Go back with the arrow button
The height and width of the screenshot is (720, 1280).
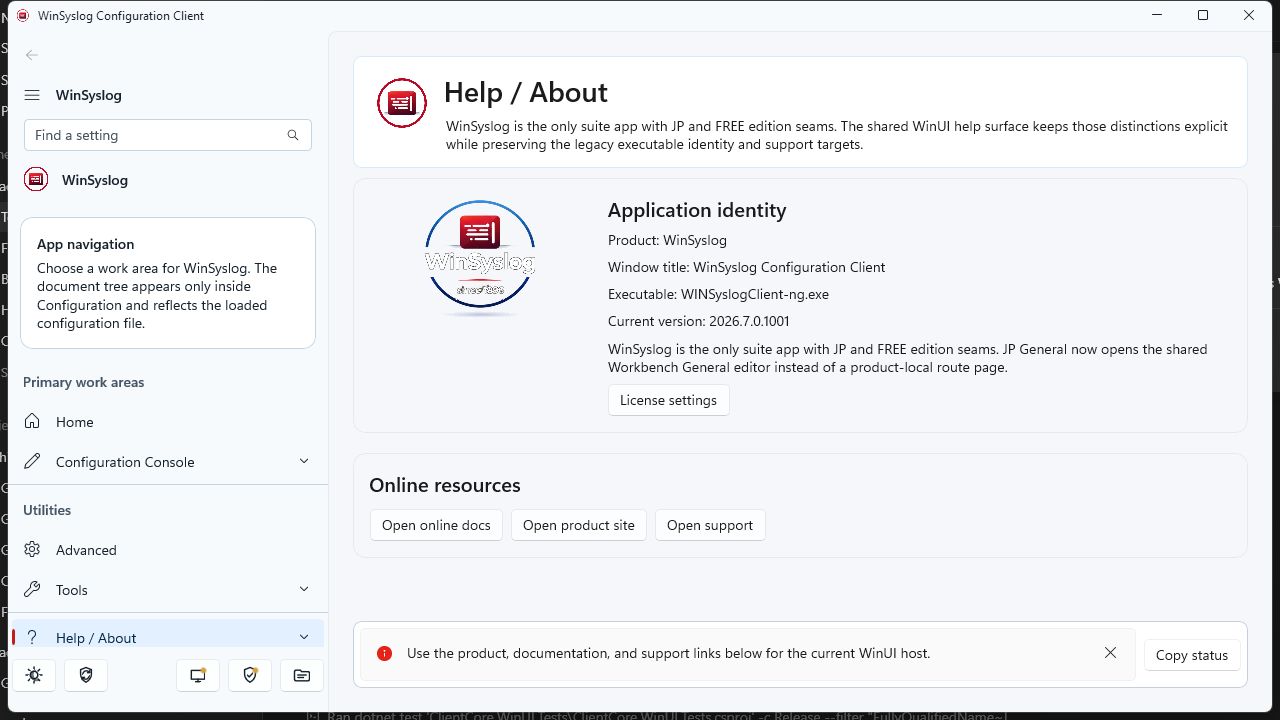(32, 55)
